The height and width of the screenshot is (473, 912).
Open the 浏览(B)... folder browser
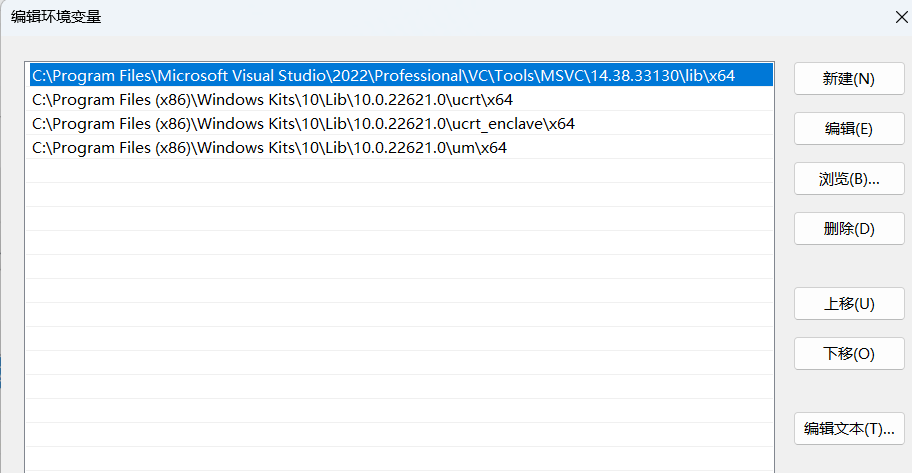pyautogui.click(x=849, y=179)
